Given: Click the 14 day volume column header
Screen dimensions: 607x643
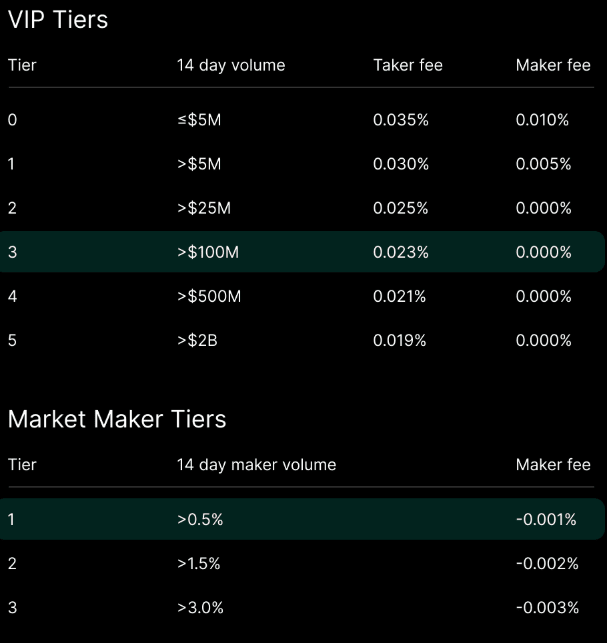Looking at the screenshot, I should pyautogui.click(x=231, y=65).
